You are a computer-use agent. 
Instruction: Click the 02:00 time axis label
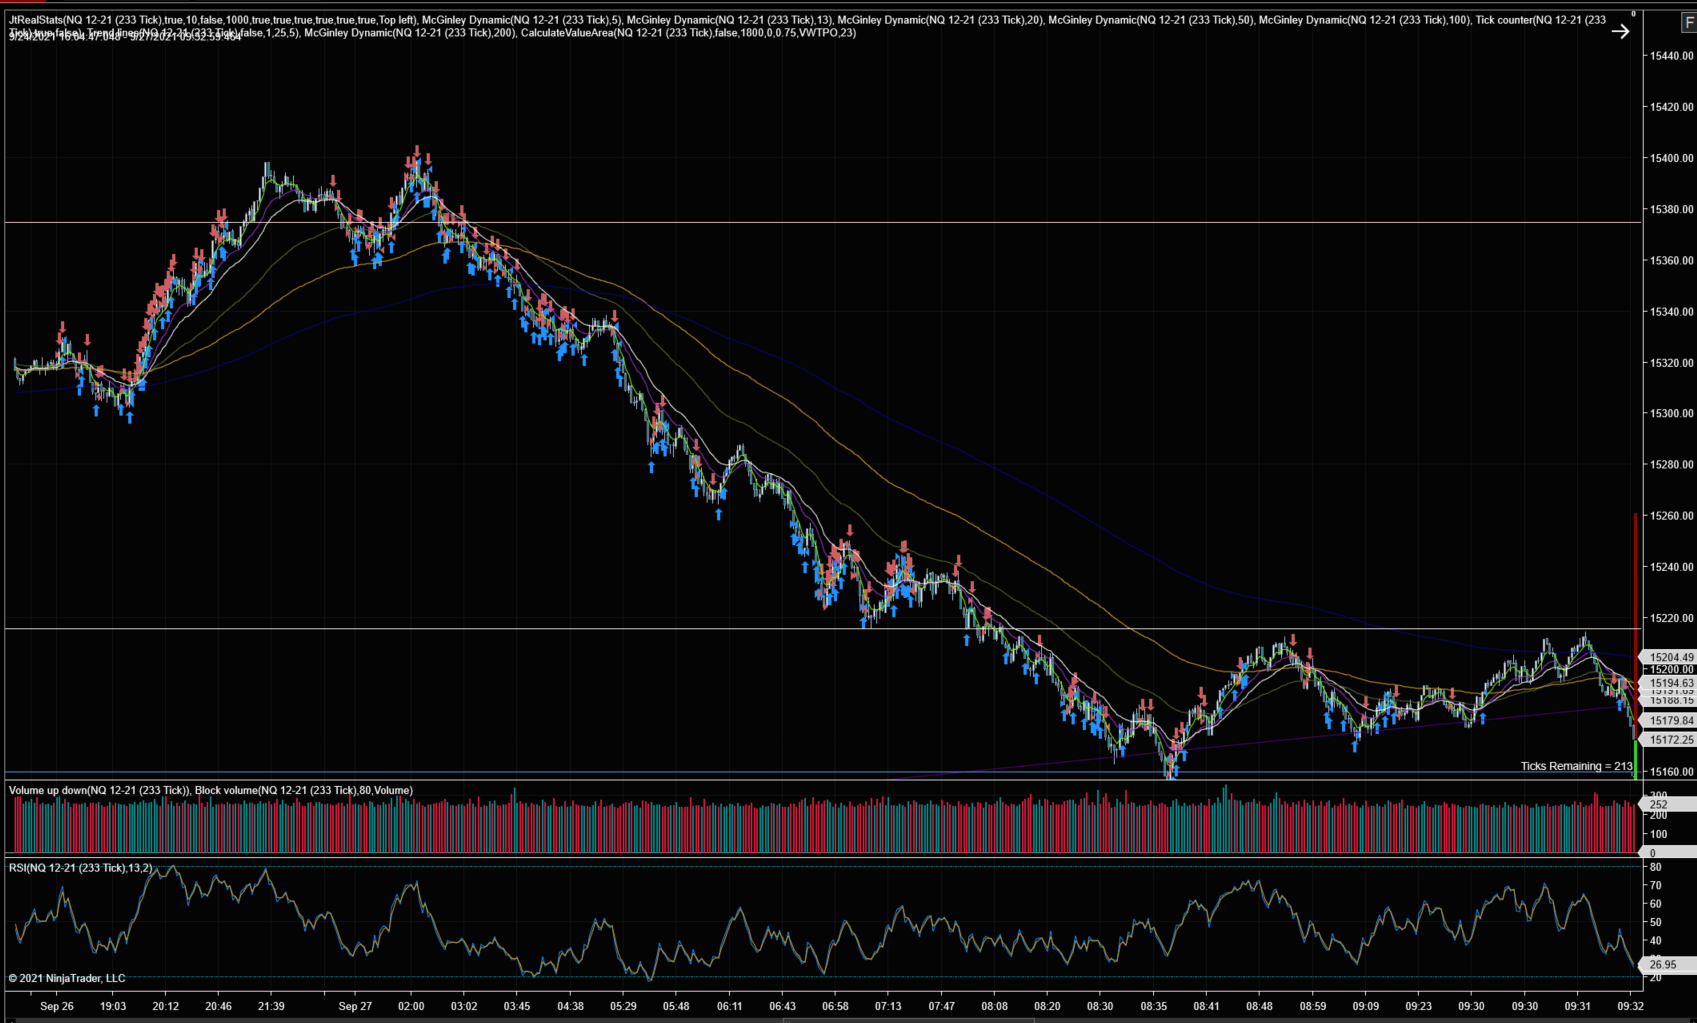coord(411,1006)
